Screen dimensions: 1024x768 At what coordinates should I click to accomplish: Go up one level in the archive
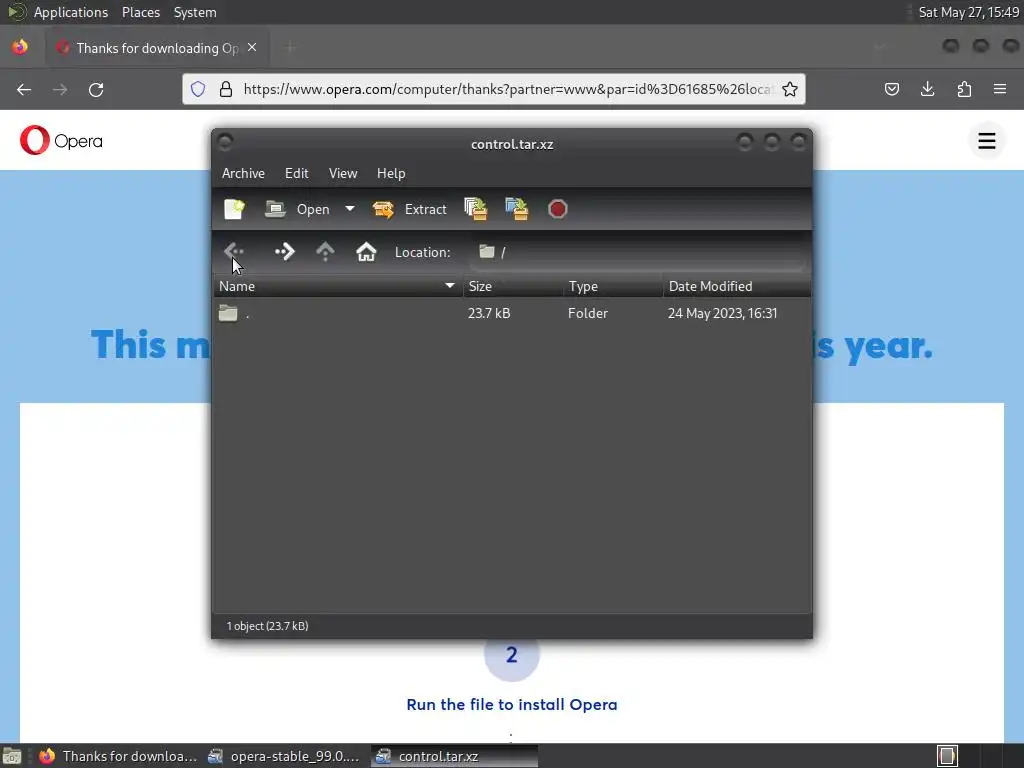pos(325,251)
